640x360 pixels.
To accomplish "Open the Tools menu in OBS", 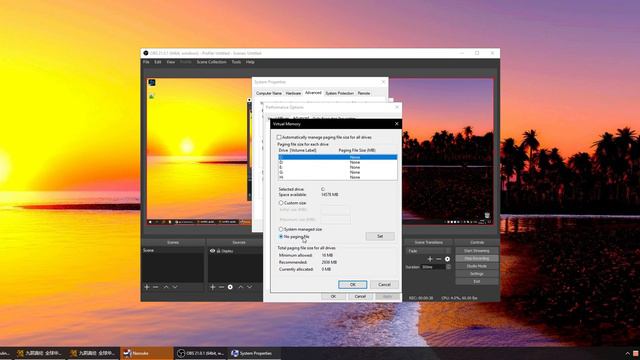I will pos(236,62).
